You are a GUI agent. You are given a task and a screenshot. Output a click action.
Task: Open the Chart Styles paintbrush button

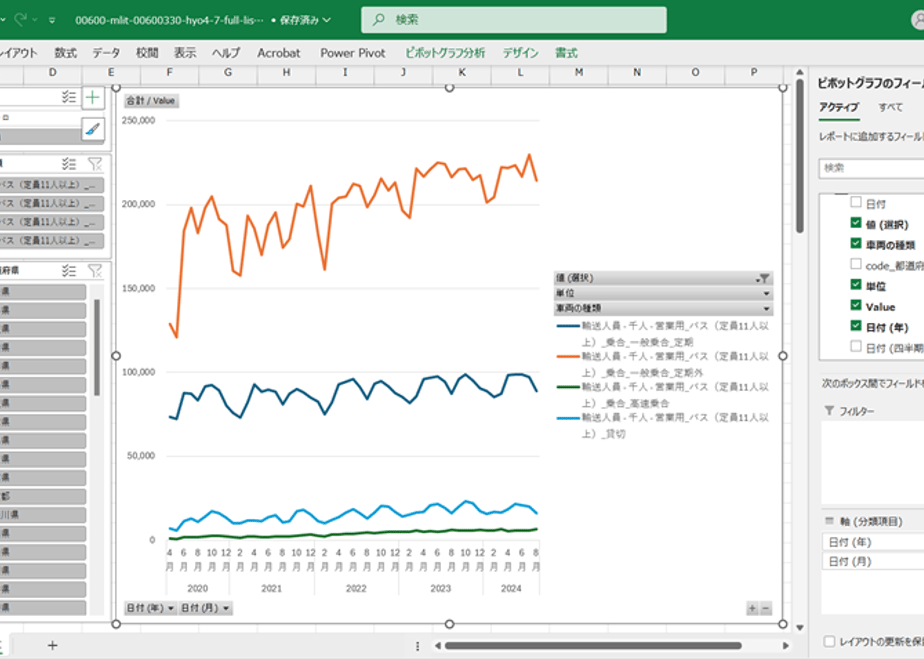point(93,128)
